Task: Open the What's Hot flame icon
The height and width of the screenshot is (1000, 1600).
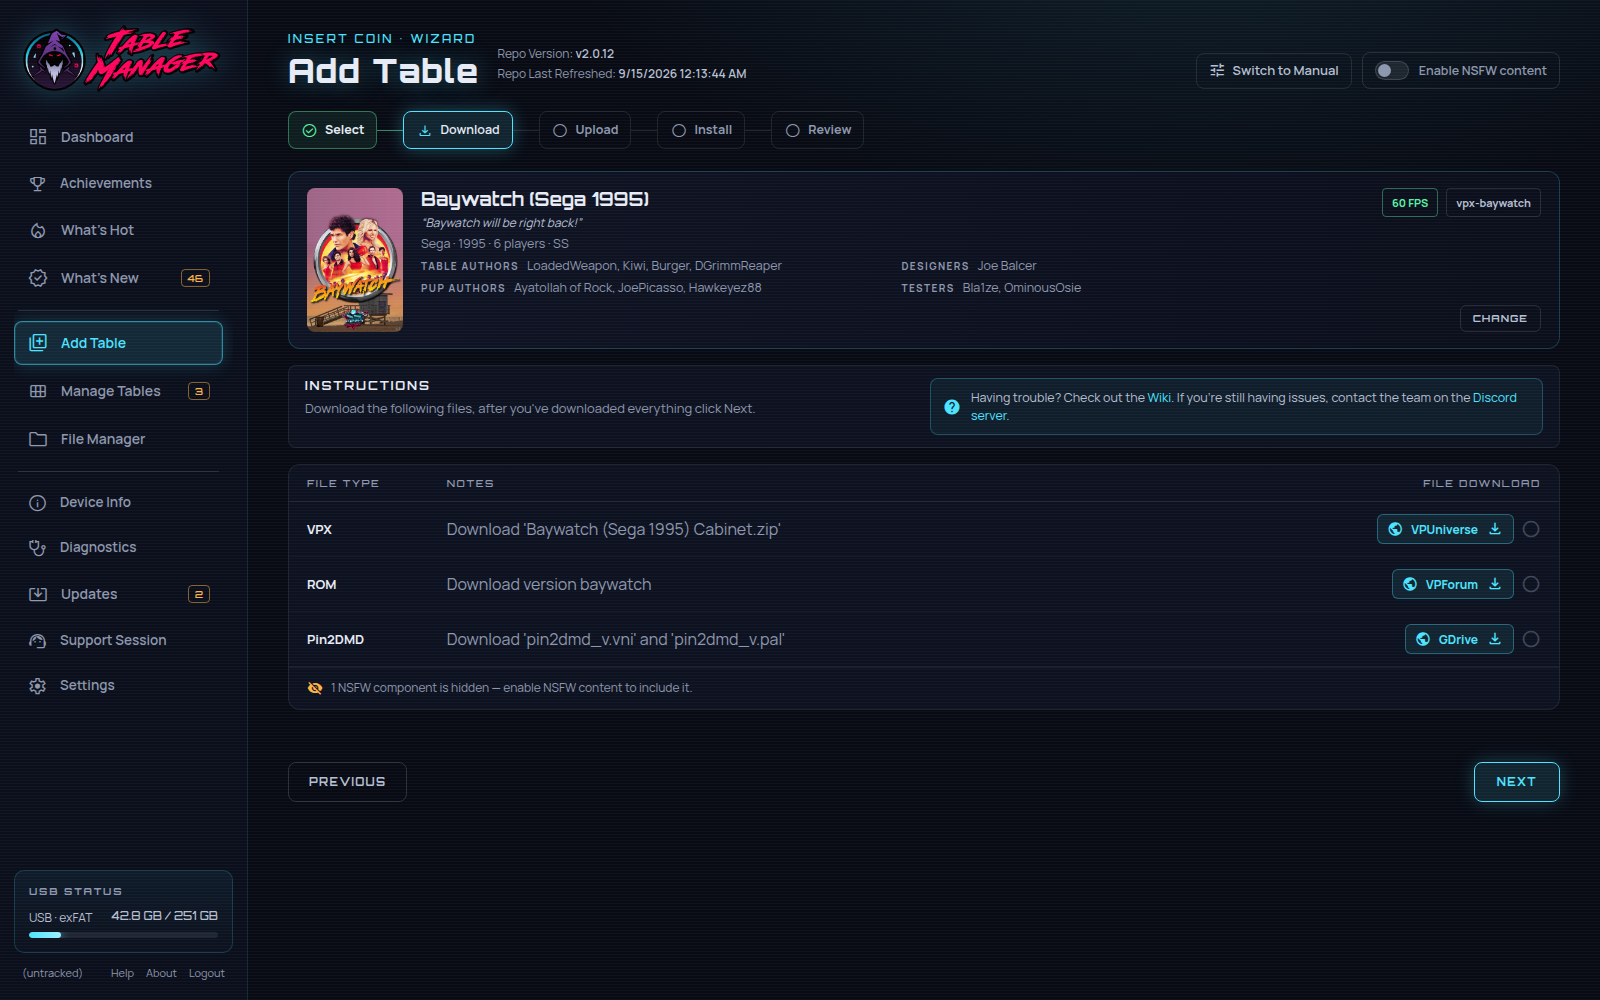Action: coord(38,230)
